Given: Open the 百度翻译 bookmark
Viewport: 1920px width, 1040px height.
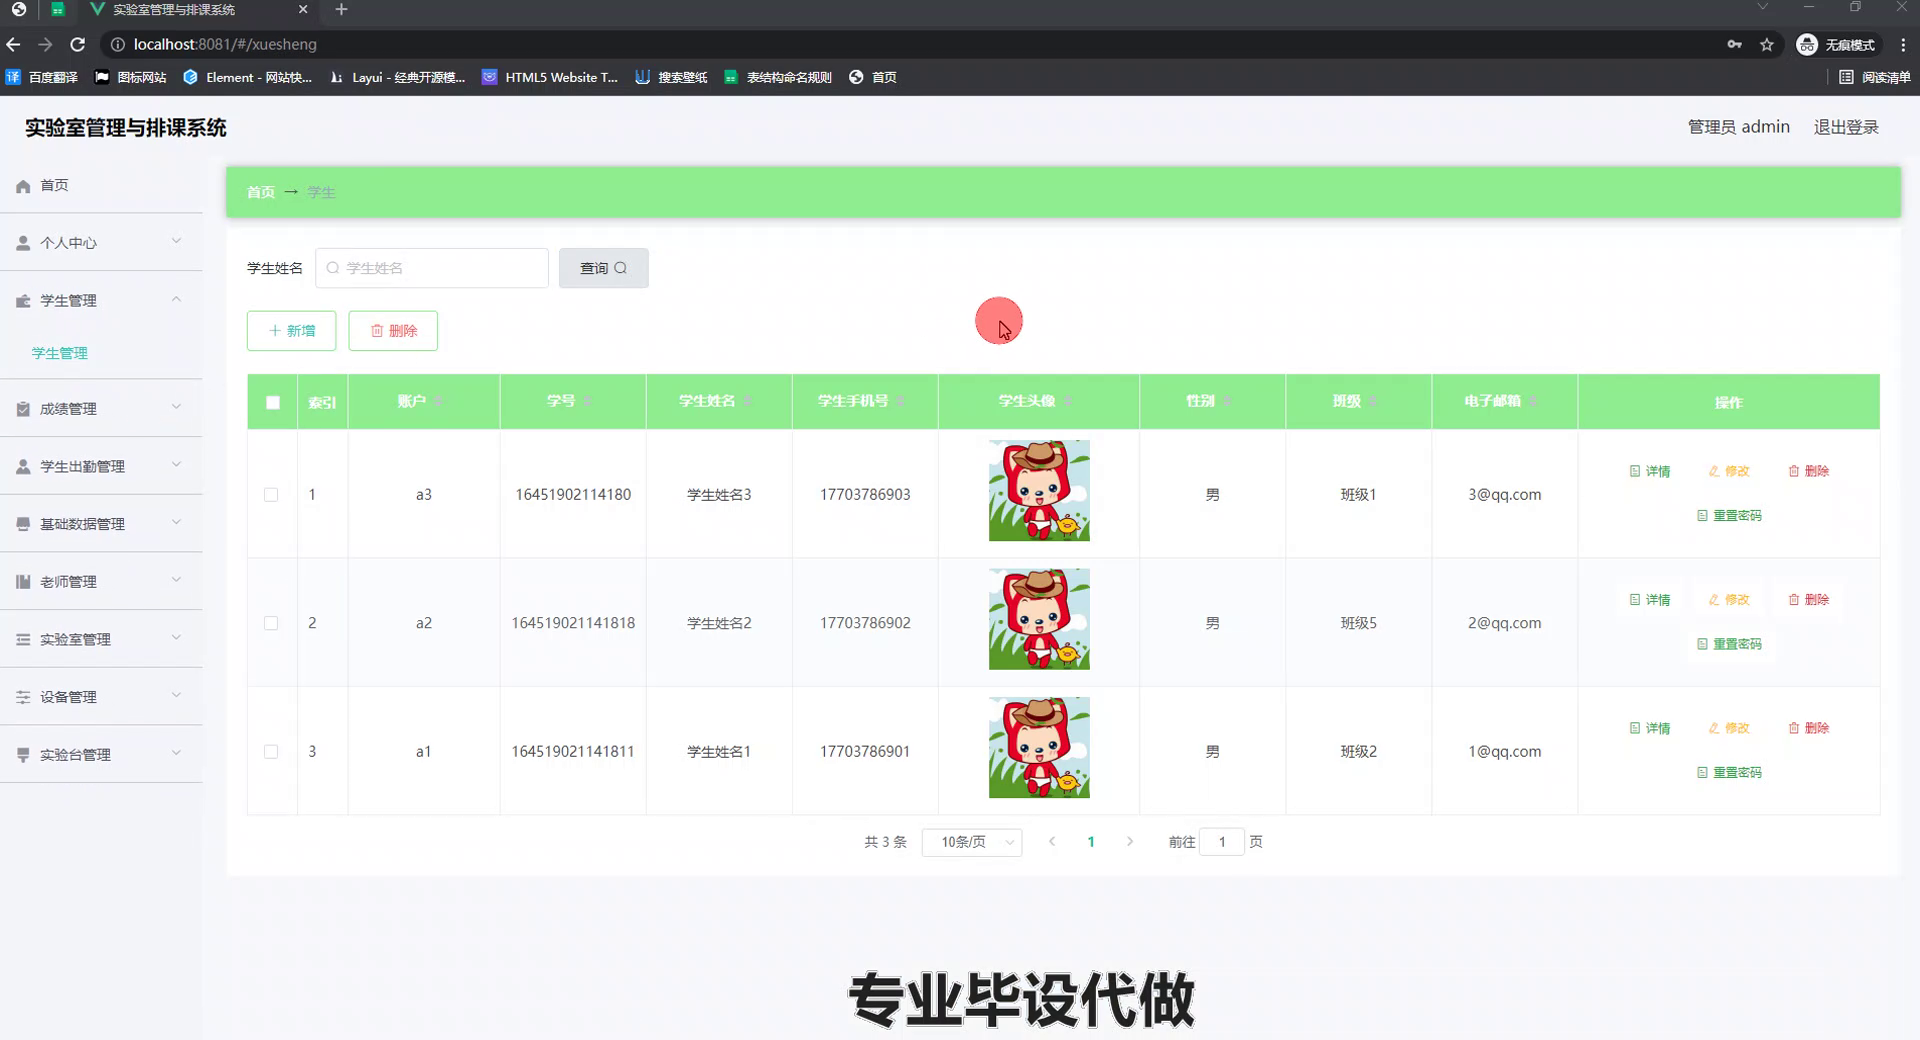Looking at the screenshot, I should click(42, 77).
